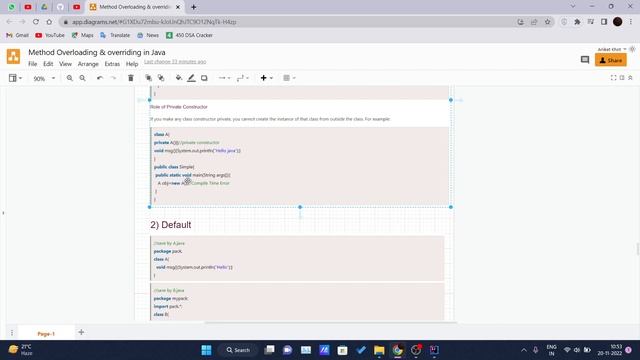Open the 450 DSA Cracker bookmark
Image resolution: width=640 pixels, height=360 pixels.
pyautogui.click(x=189, y=36)
